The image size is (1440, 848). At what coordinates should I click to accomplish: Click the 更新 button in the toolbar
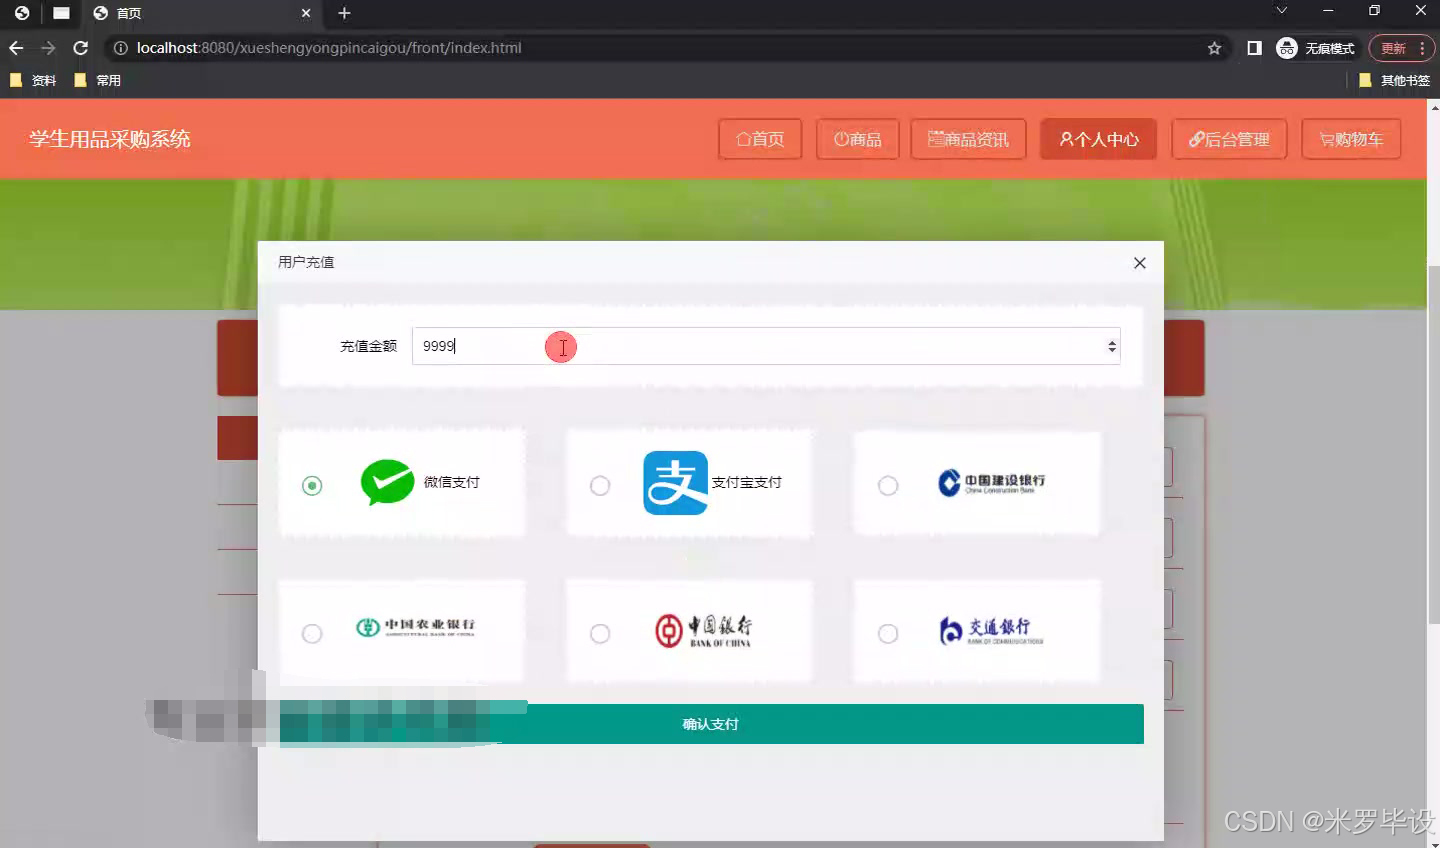1392,47
